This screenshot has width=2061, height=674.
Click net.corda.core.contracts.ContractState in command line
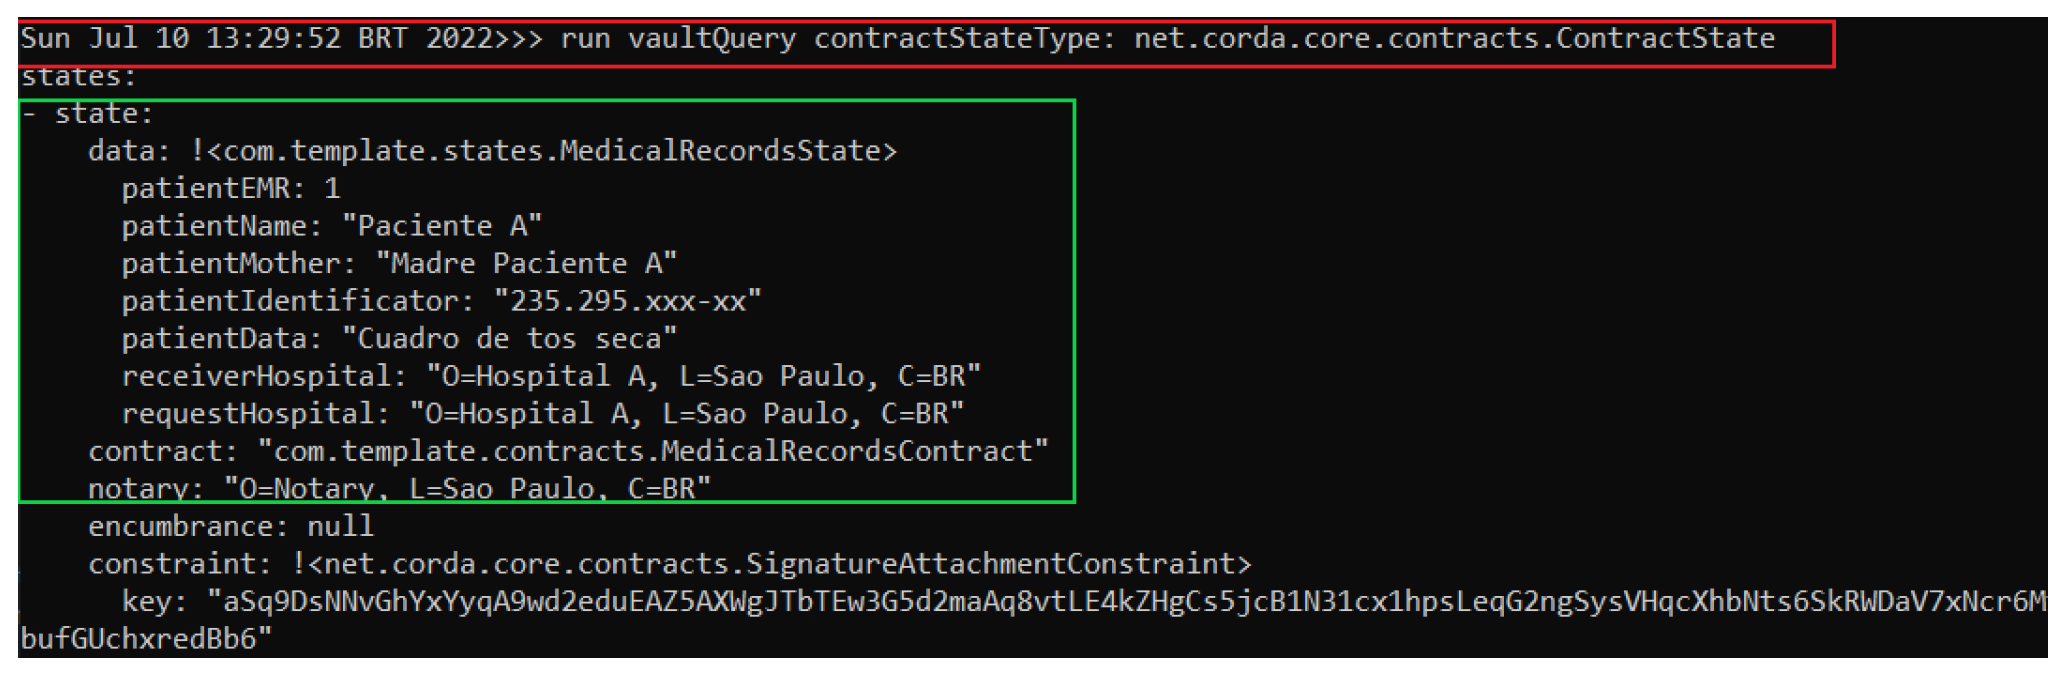(x=1454, y=39)
